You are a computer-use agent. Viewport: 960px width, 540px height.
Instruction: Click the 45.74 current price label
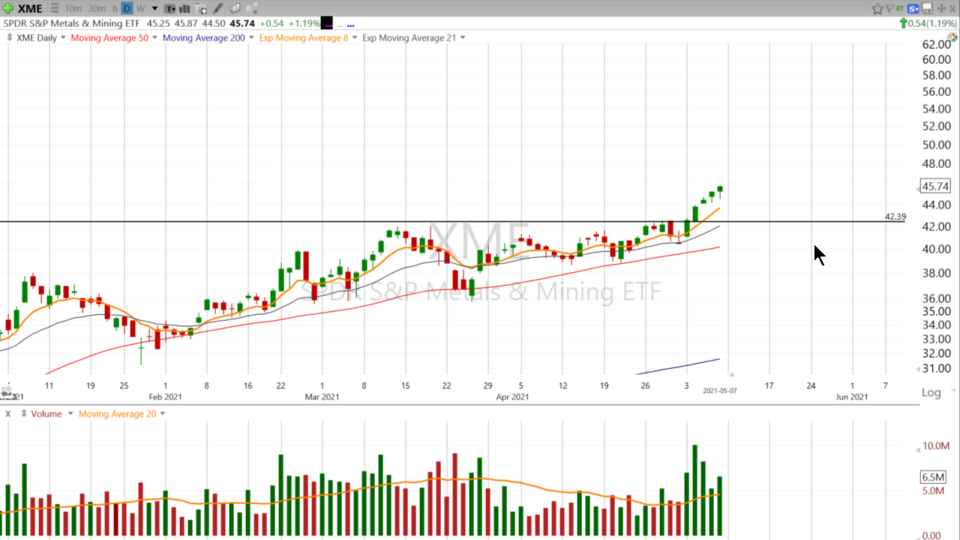(935, 186)
